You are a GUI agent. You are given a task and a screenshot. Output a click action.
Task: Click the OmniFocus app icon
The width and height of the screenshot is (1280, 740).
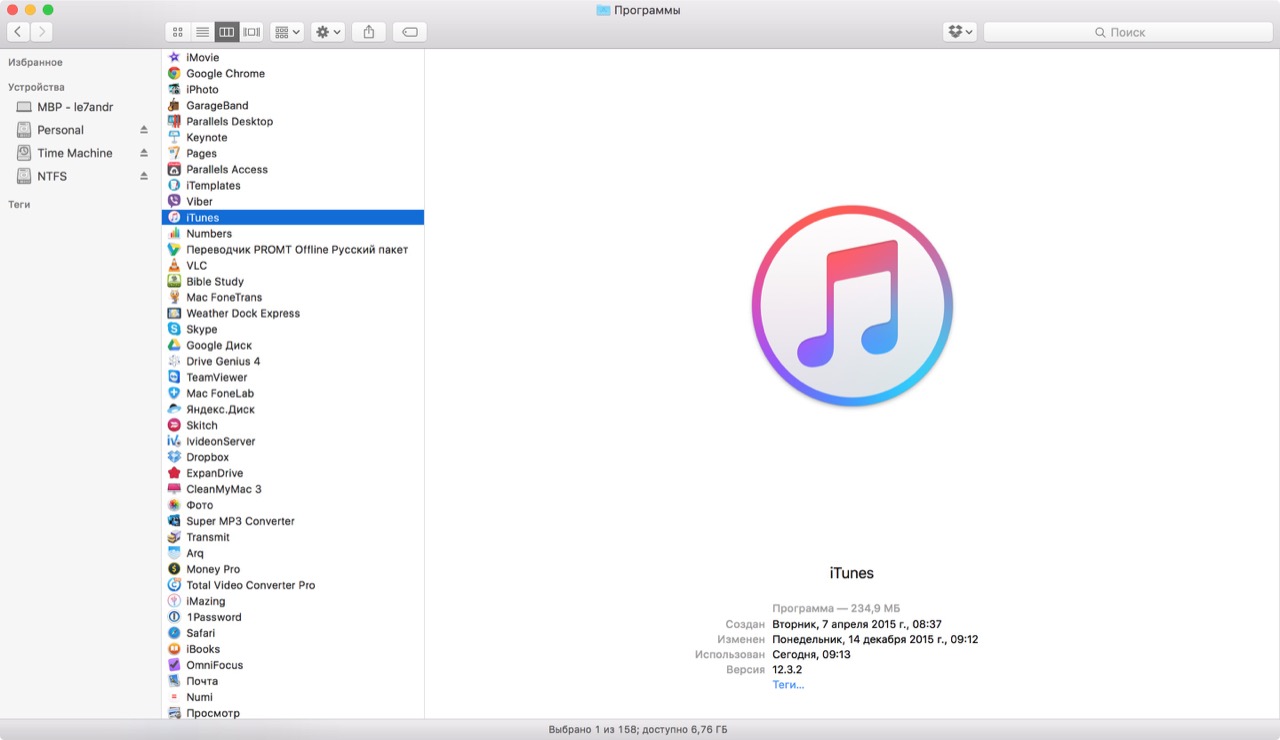point(174,665)
